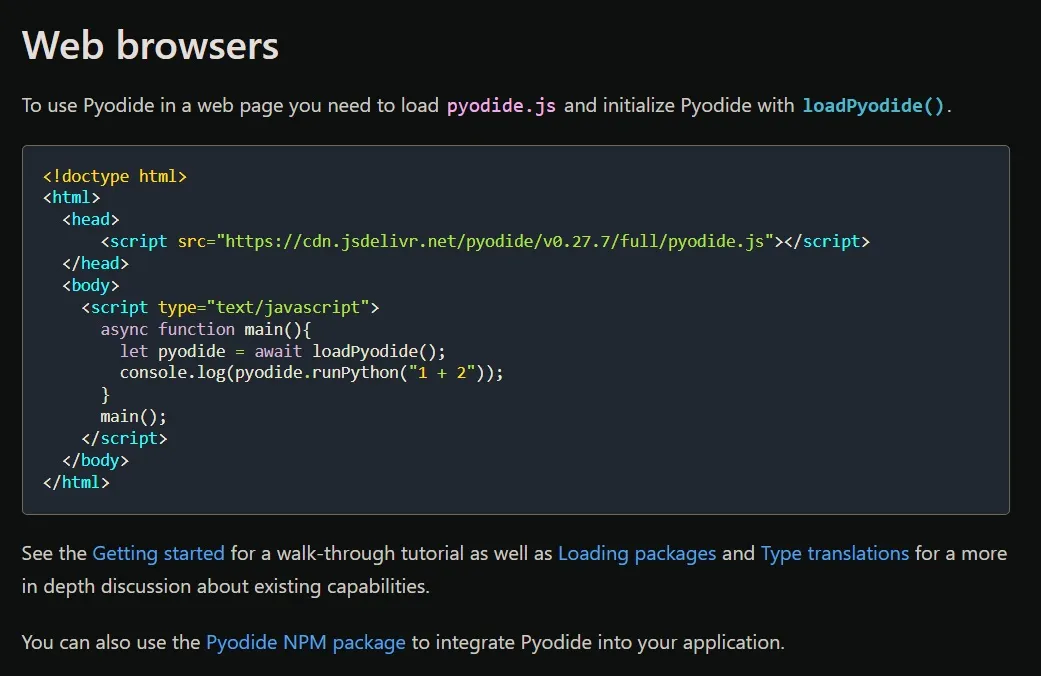Click the opening <head> tag line
This screenshot has height=676, width=1041.
pyautogui.click(x=91, y=219)
